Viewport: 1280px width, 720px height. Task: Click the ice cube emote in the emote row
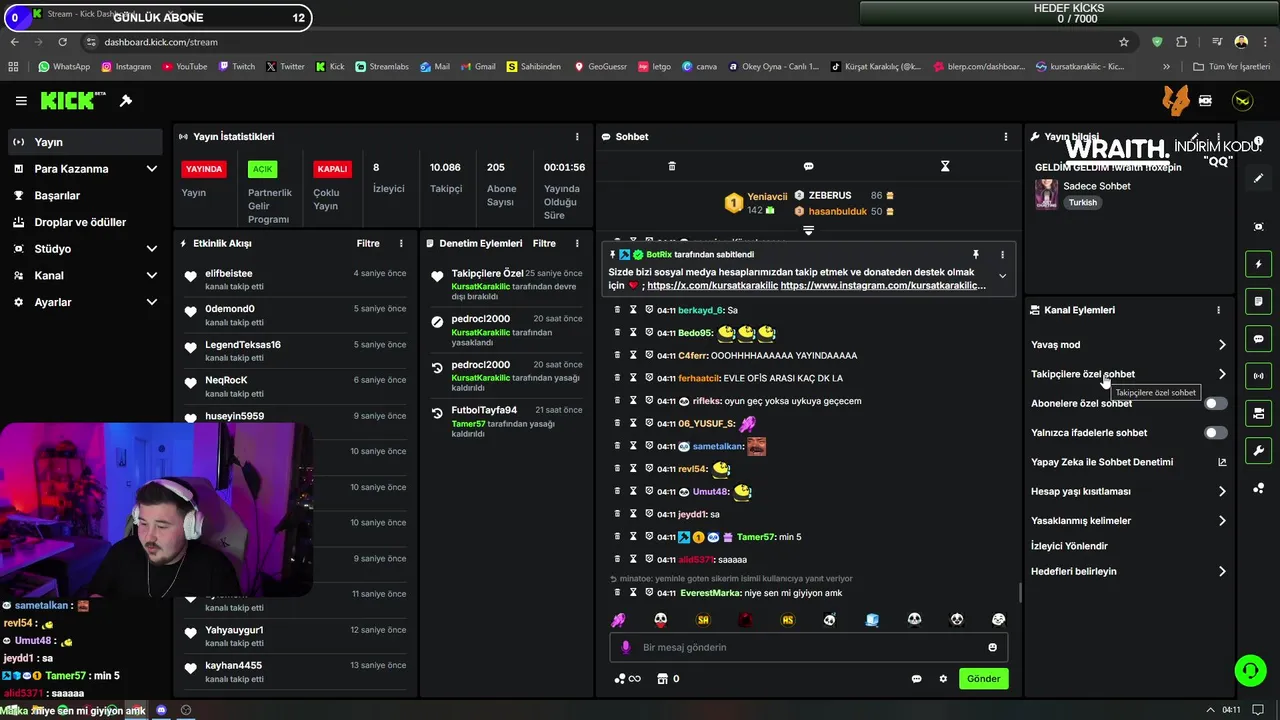coord(872,620)
